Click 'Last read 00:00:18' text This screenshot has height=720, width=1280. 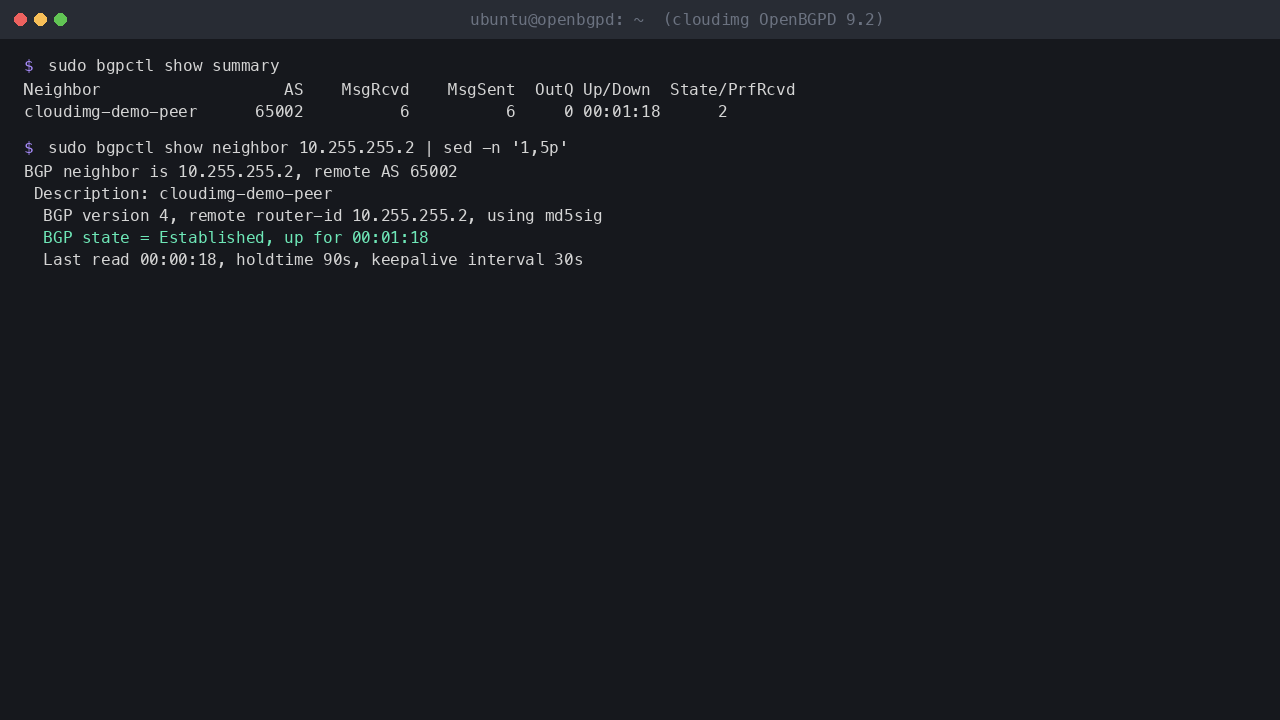coord(130,260)
